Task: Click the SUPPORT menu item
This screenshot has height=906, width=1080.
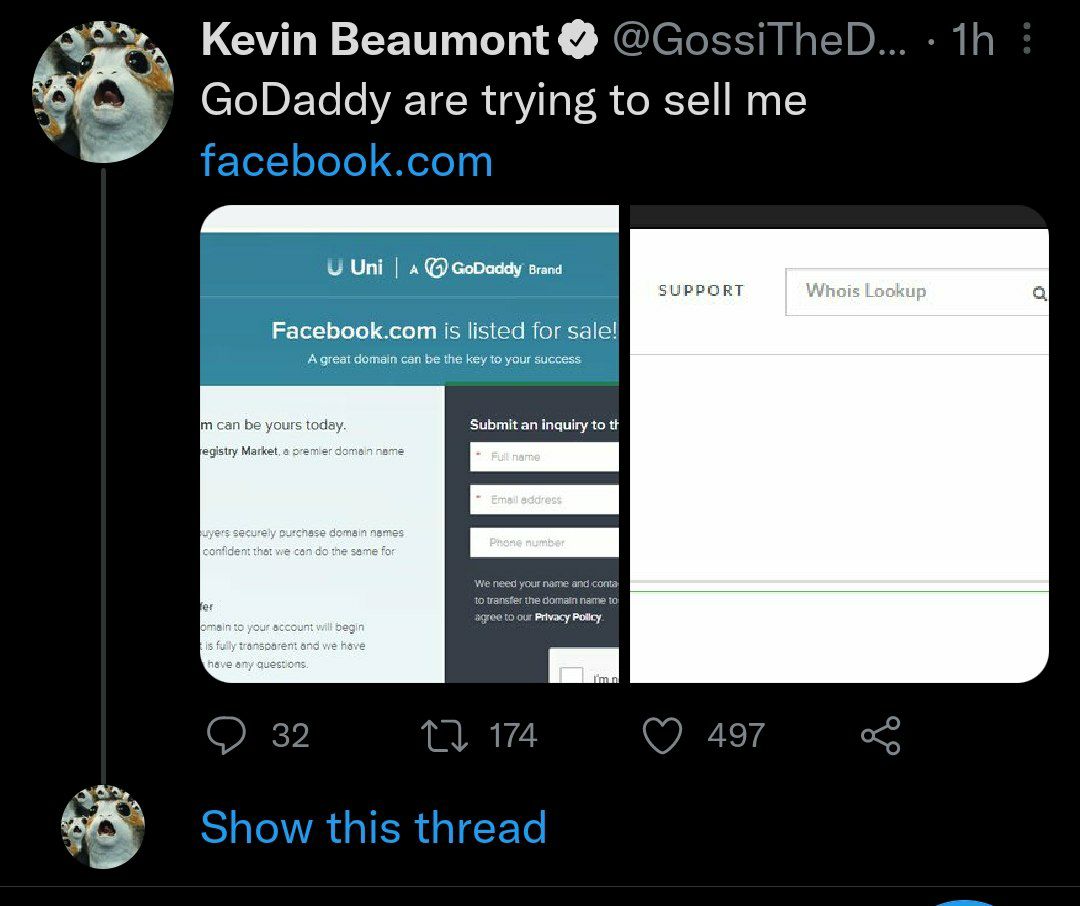Action: pyautogui.click(x=701, y=291)
